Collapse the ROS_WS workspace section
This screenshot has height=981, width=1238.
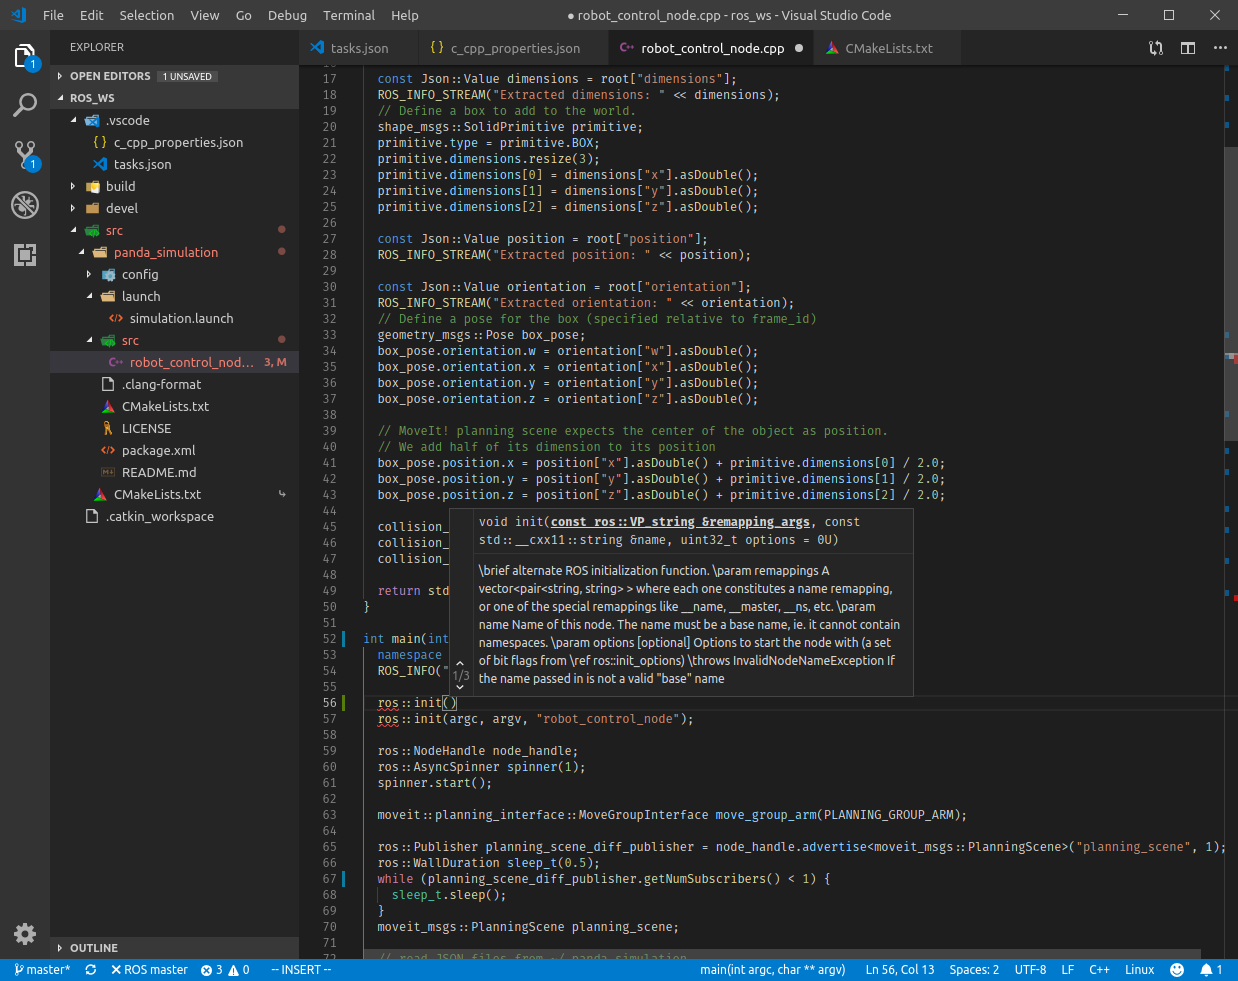pyautogui.click(x=174, y=98)
